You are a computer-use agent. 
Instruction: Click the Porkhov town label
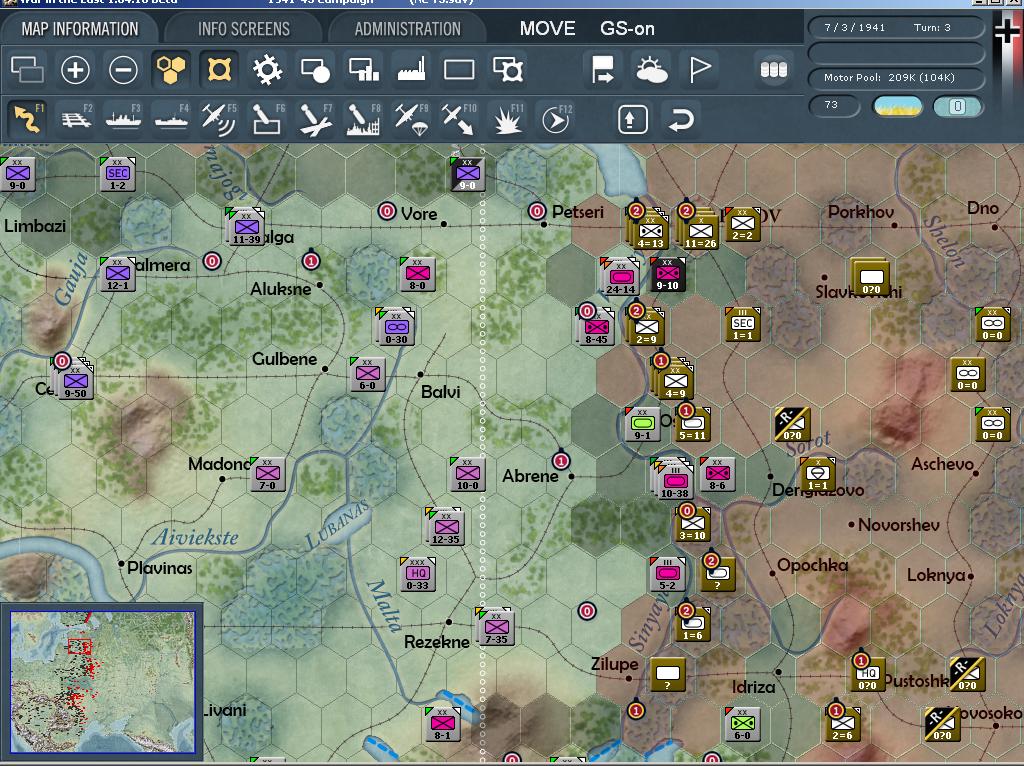tap(861, 212)
